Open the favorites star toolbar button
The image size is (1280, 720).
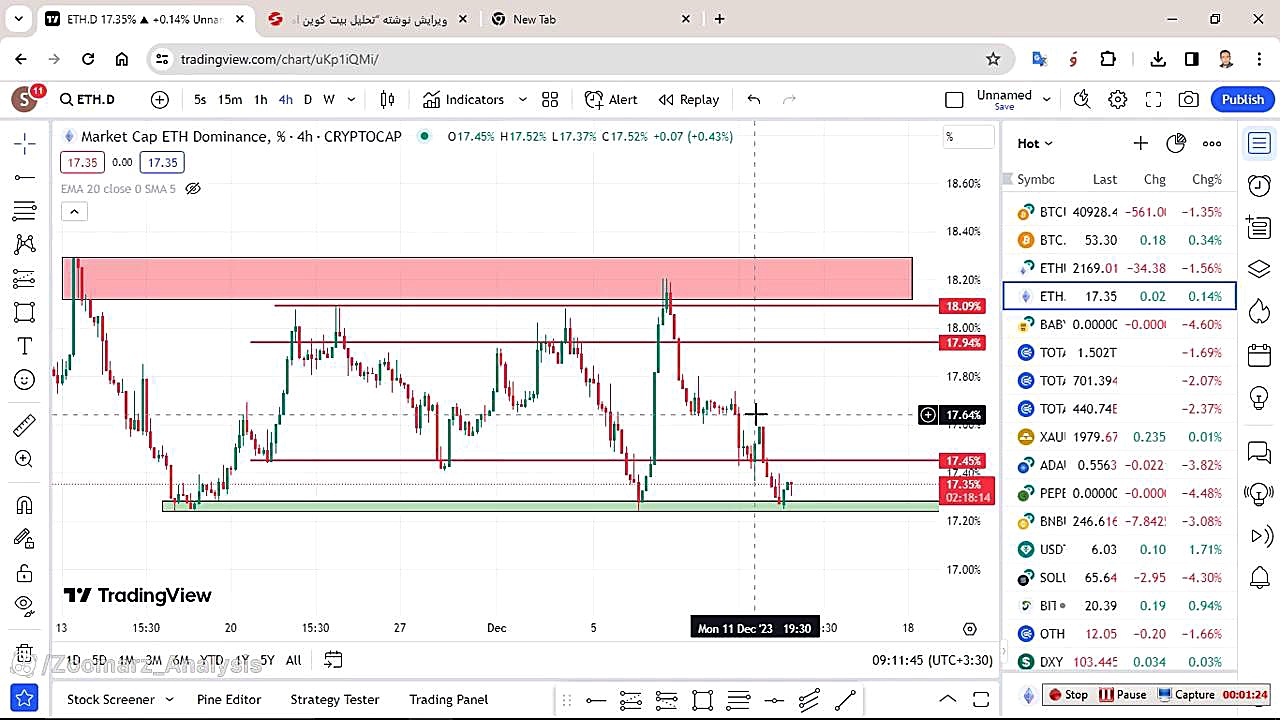[x=25, y=698]
